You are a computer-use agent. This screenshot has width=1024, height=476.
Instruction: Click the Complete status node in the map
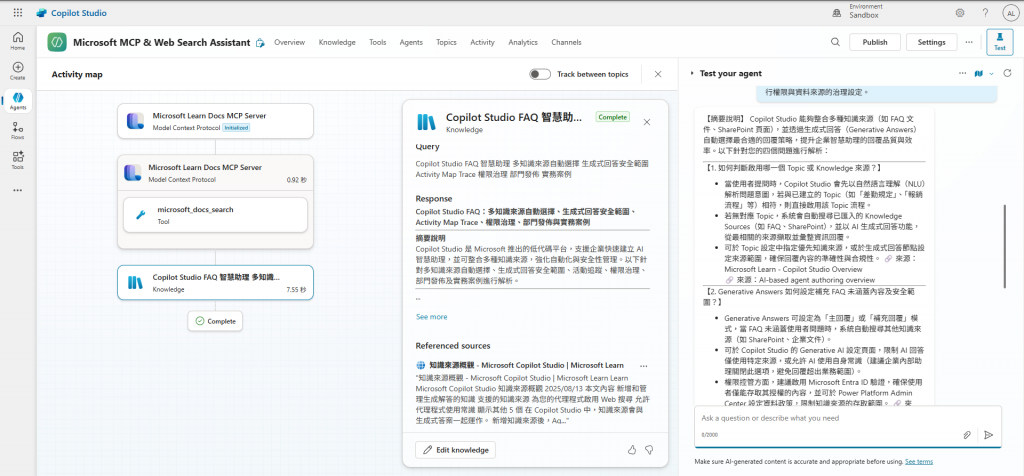[x=216, y=321]
